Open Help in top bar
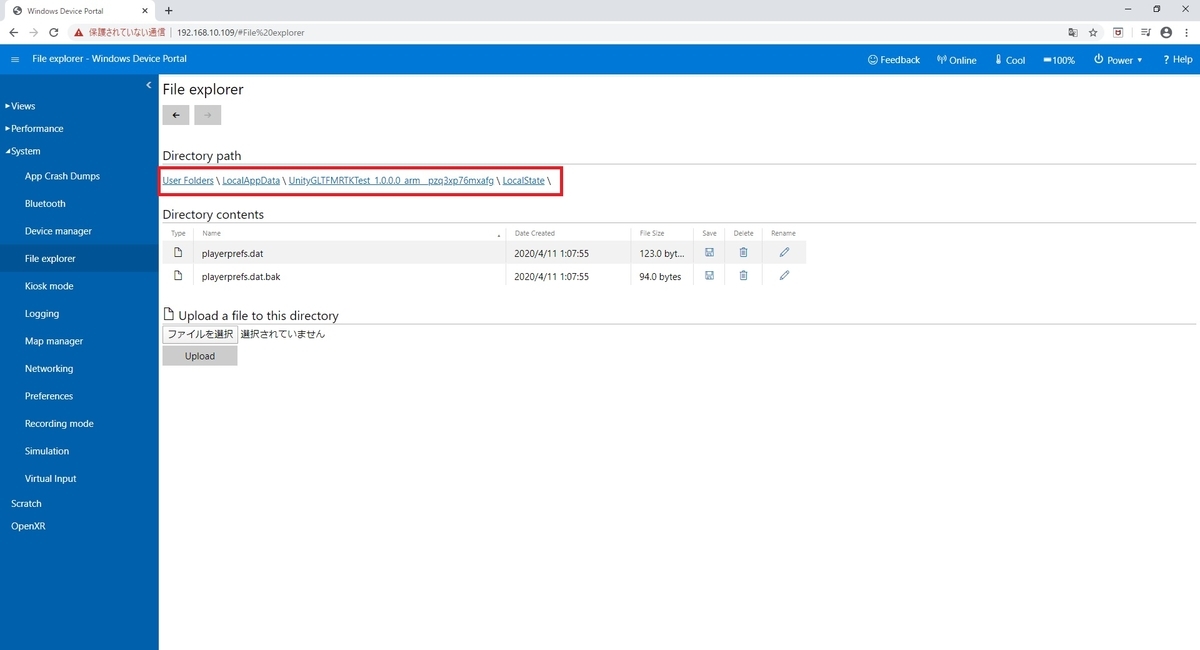The height and width of the screenshot is (650, 1200). tap(1177, 60)
